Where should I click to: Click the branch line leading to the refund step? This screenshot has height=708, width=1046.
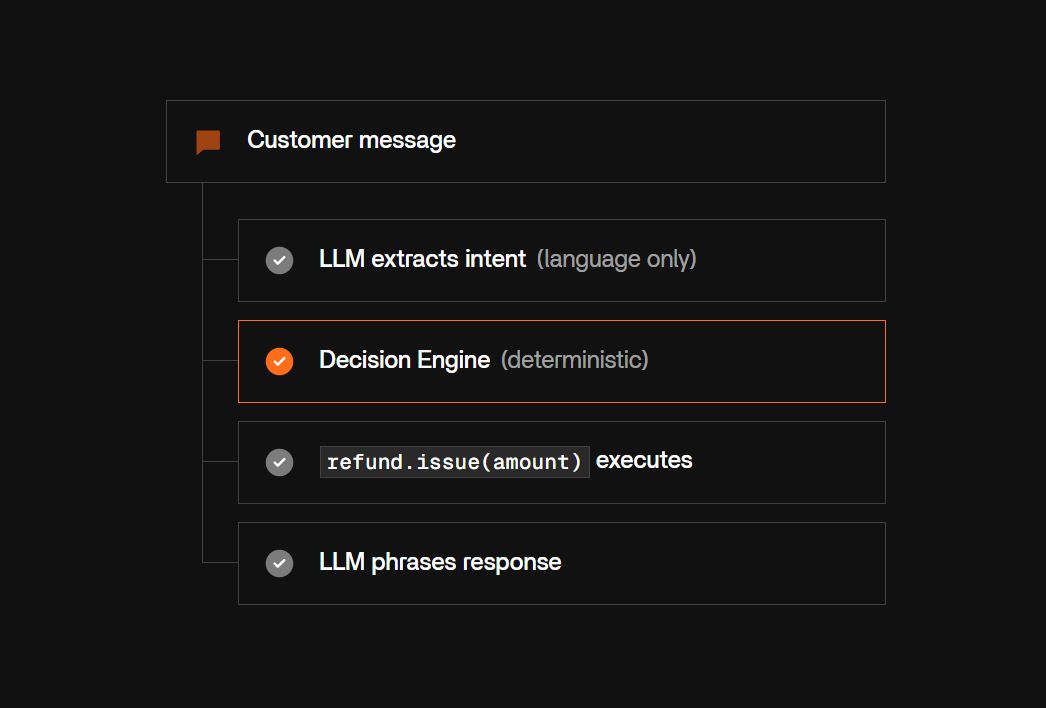click(221, 461)
